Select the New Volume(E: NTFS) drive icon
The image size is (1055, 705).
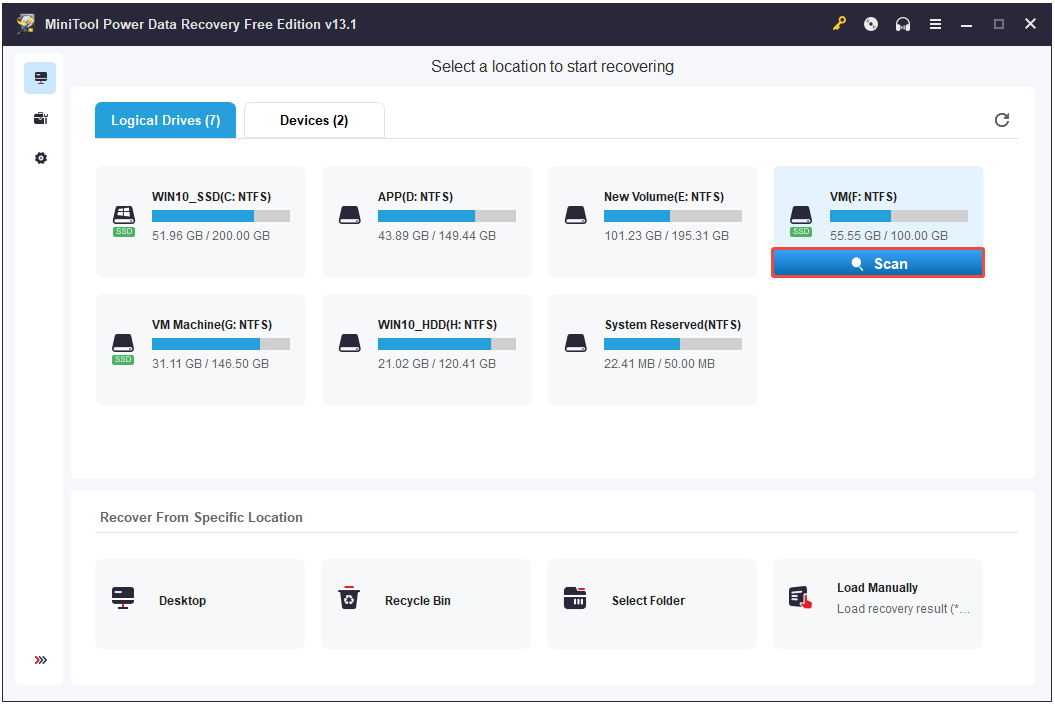[576, 215]
